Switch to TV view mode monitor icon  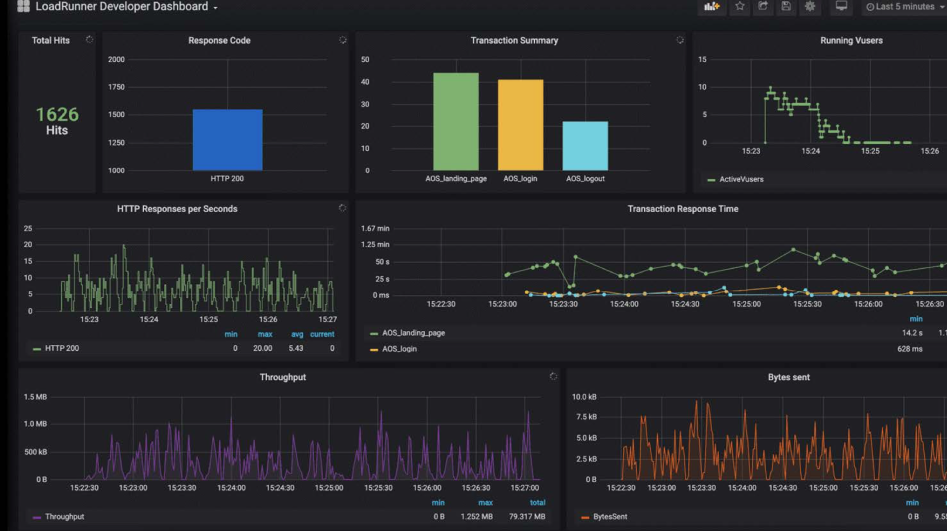tap(841, 7)
